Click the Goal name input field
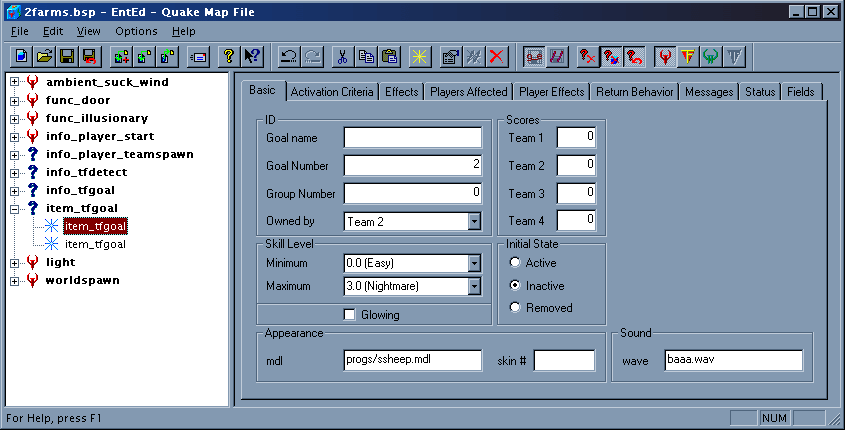This screenshot has height=430, width=845. (x=413, y=137)
